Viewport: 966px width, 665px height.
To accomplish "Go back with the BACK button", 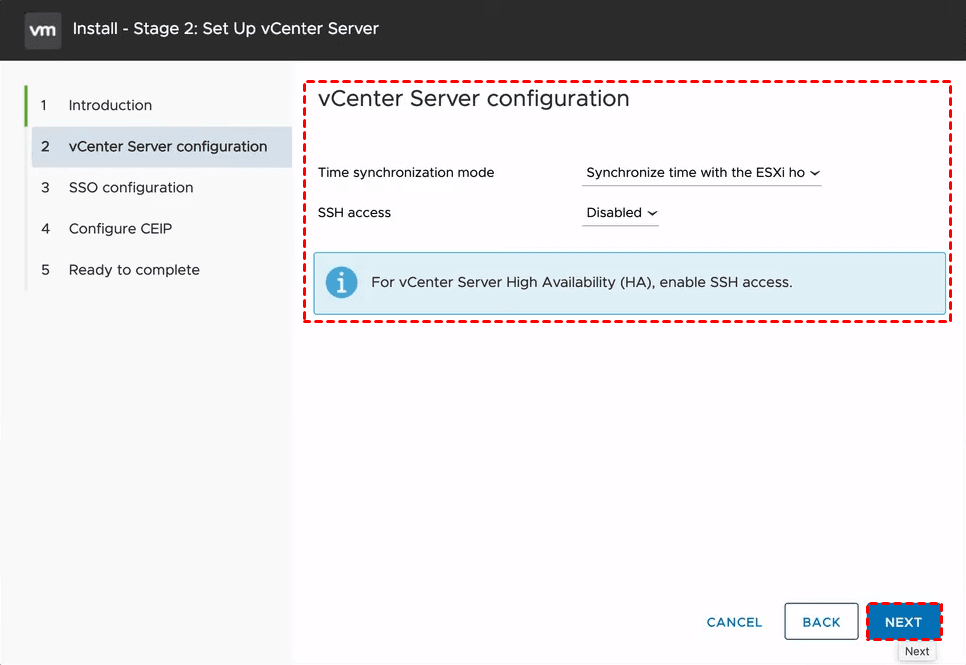I will (821, 622).
